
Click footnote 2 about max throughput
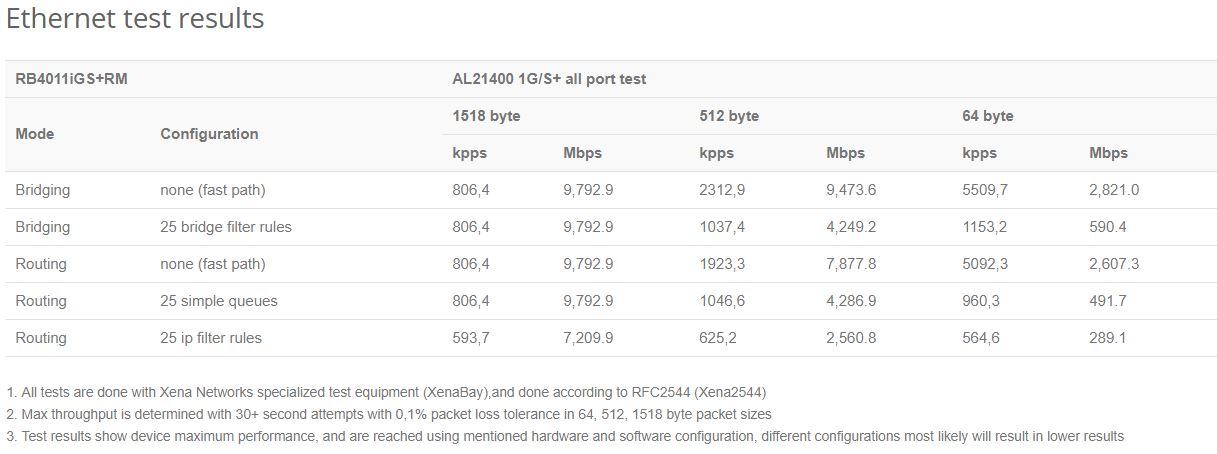click(389, 414)
